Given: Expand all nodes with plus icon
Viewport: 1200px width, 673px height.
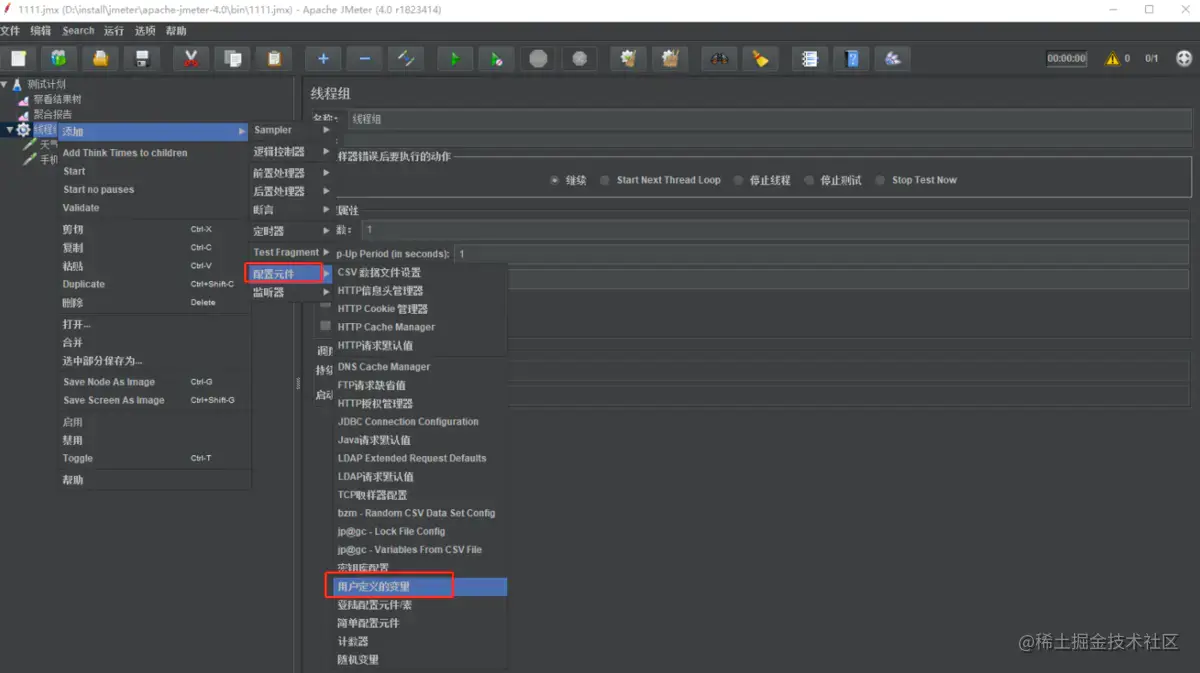Looking at the screenshot, I should [x=323, y=58].
